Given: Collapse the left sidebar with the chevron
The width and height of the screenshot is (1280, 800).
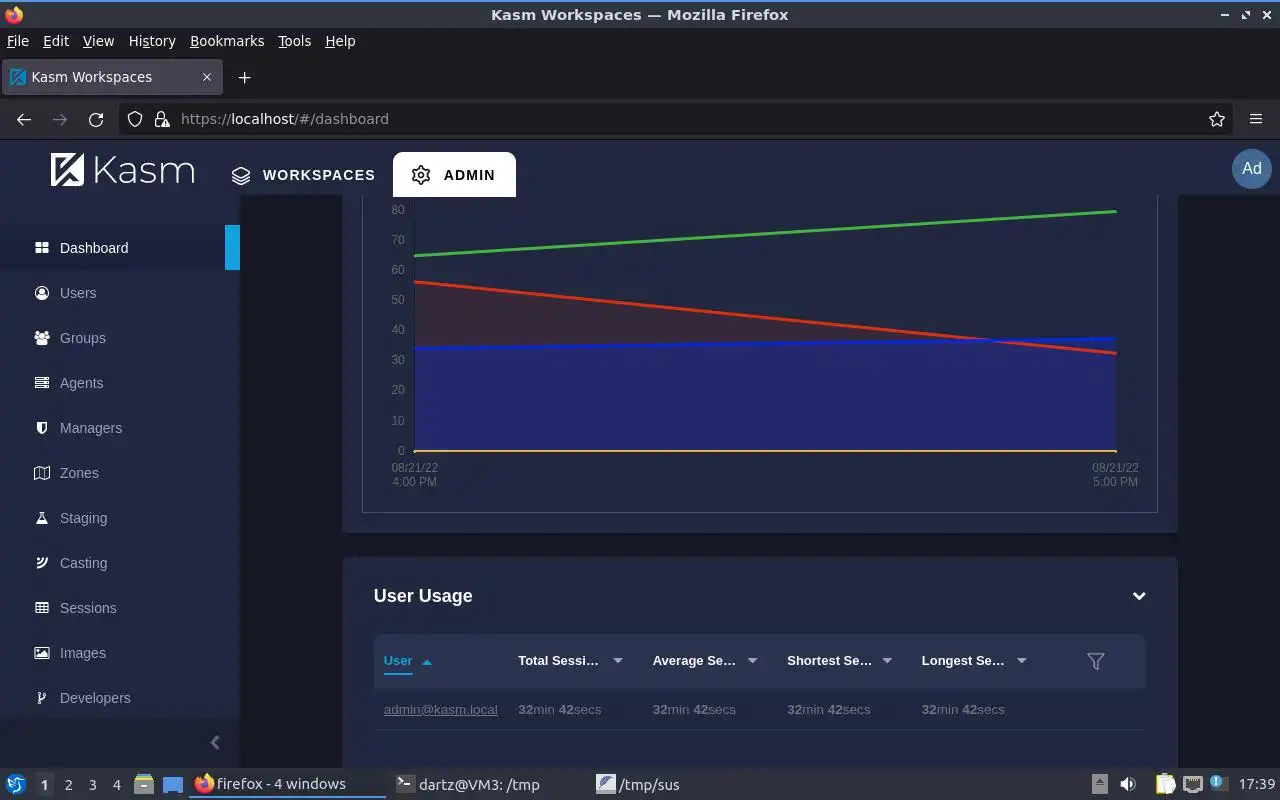Looking at the screenshot, I should point(215,742).
